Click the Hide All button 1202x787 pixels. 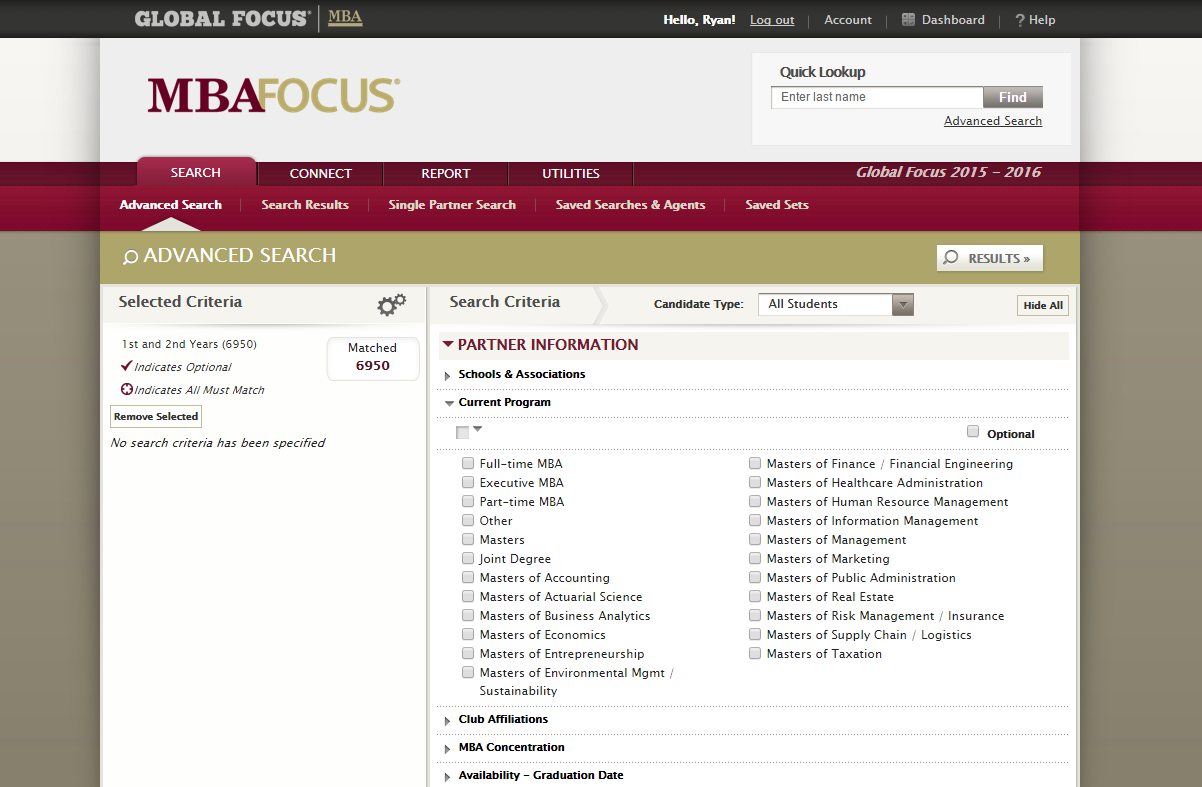point(1043,305)
